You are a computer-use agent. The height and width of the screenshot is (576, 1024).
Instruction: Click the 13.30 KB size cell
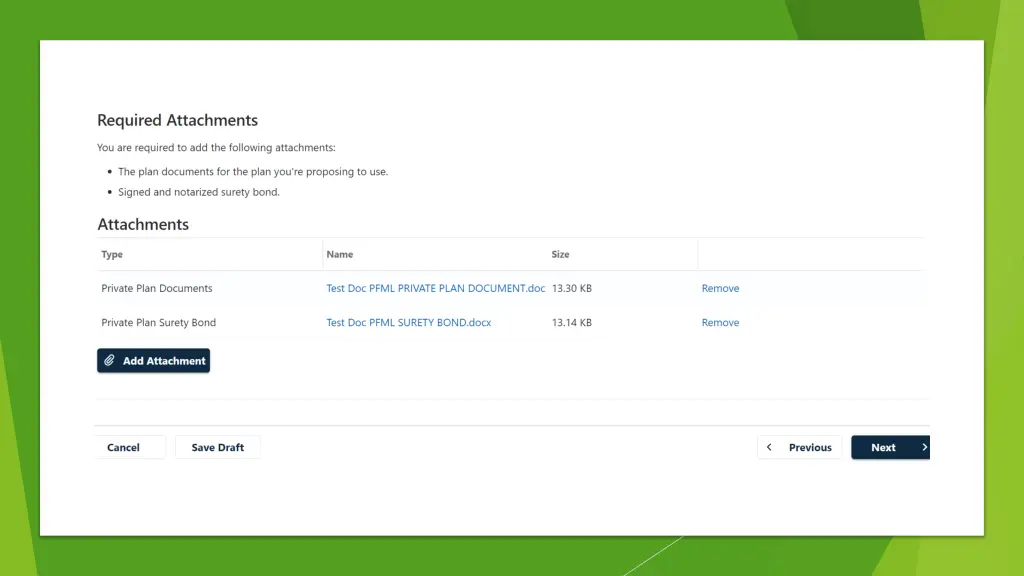572,289
